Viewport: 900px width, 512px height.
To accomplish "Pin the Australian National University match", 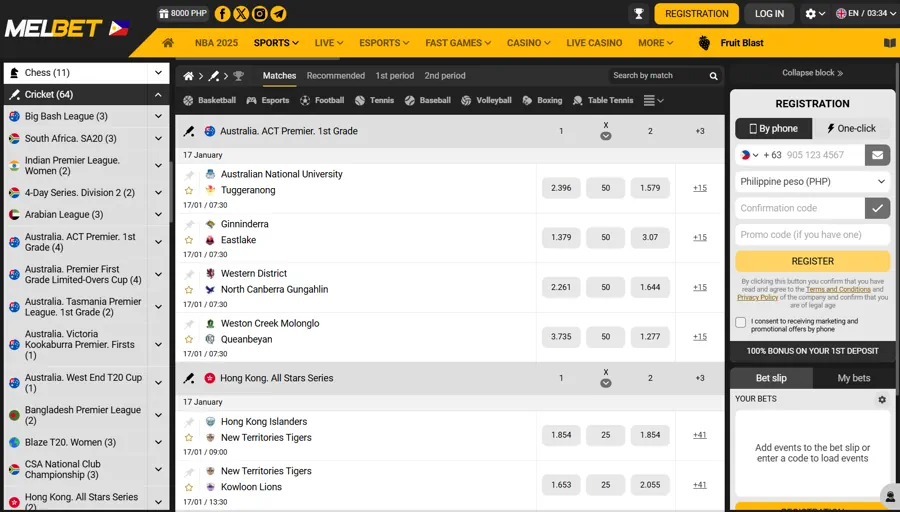I will point(189,175).
